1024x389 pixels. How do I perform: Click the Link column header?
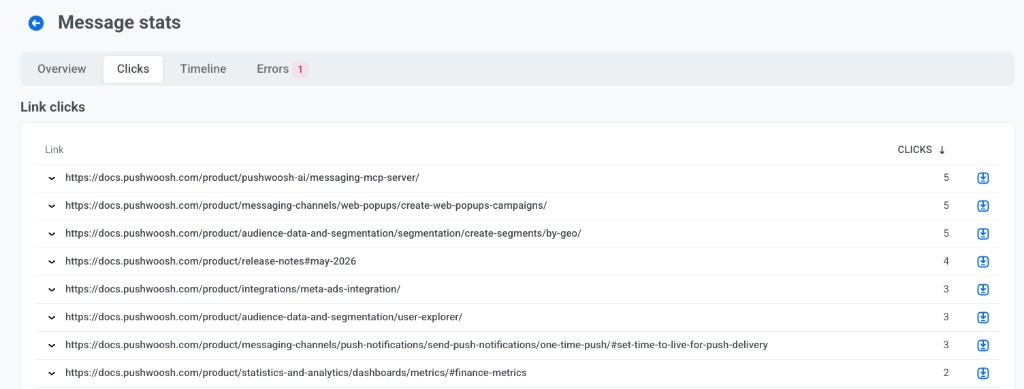[54, 150]
